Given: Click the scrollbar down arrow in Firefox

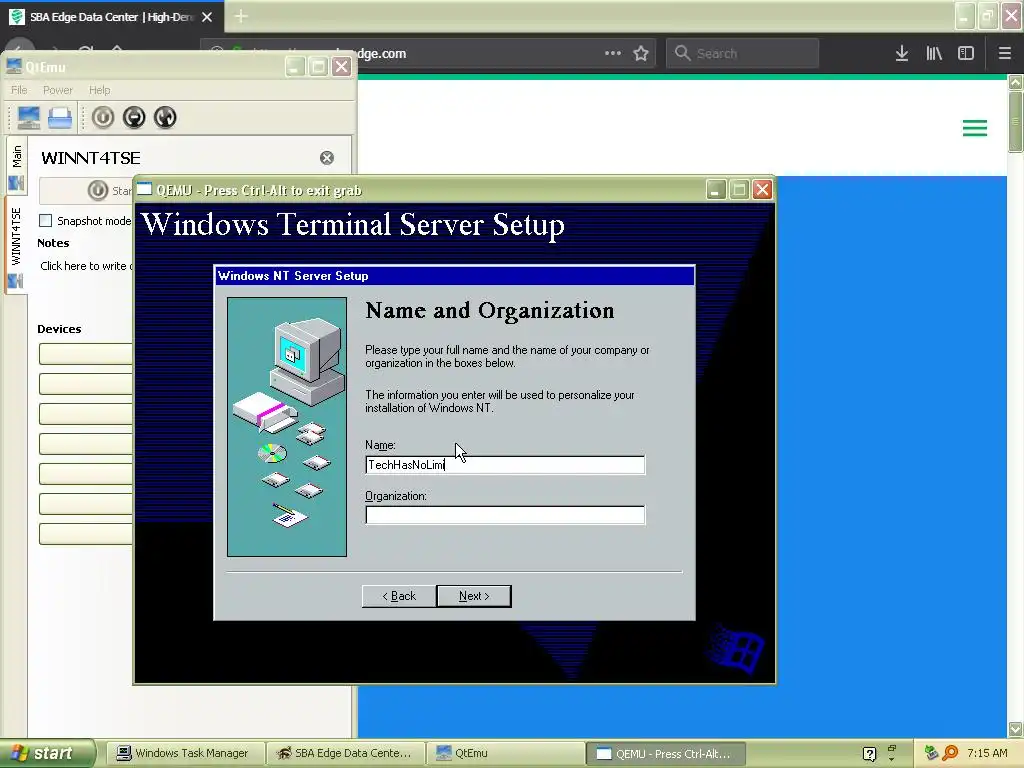Looking at the screenshot, I should [x=1015, y=729].
